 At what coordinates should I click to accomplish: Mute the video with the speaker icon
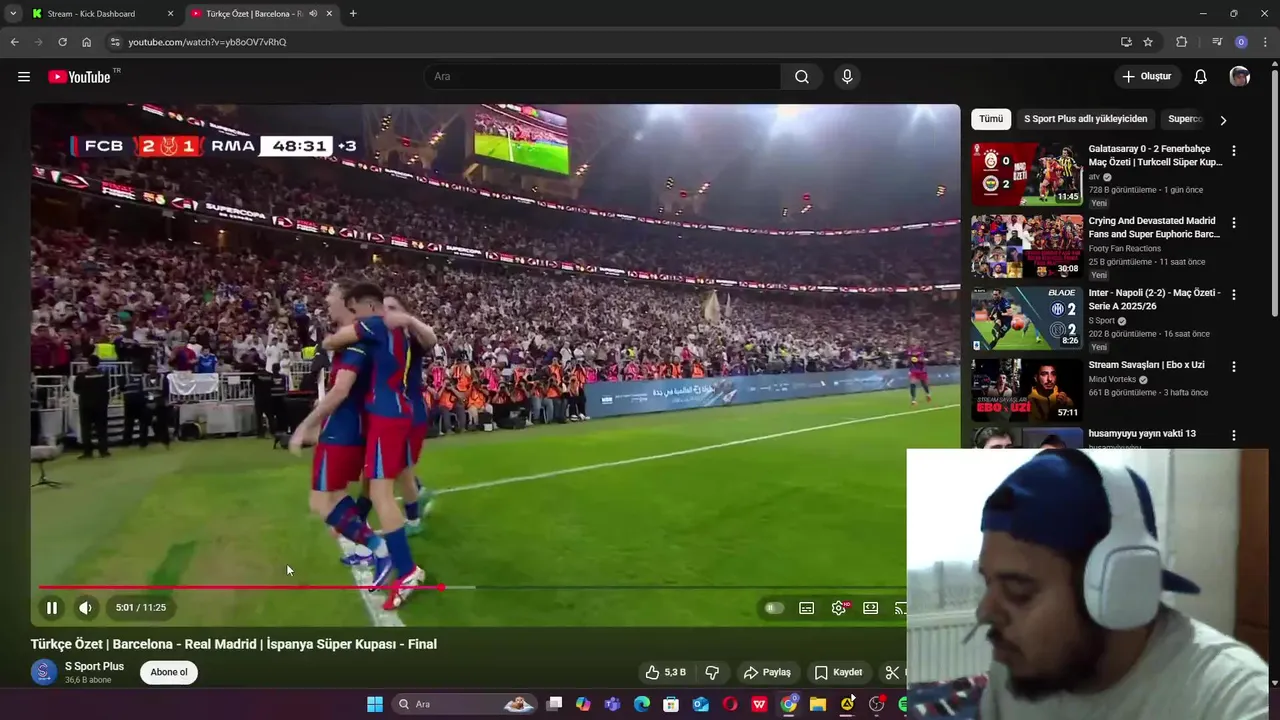pyautogui.click(x=86, y=607)
